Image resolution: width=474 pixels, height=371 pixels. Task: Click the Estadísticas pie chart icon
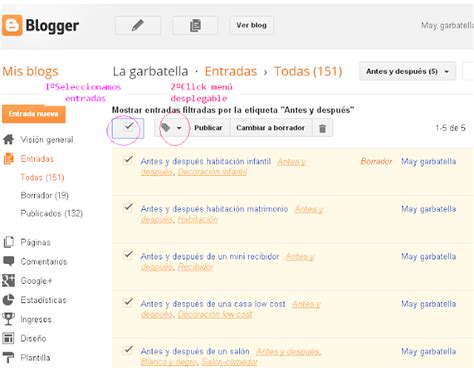pos(9,300)
